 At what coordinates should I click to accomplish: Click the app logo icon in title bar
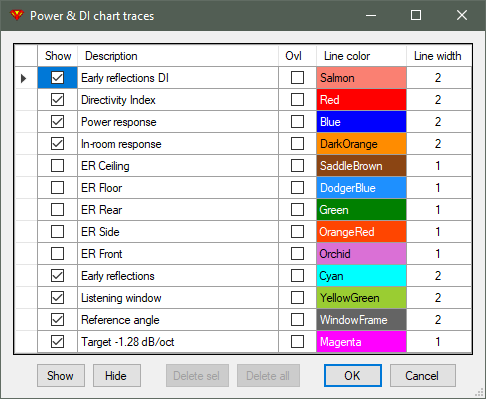point(16,15)
